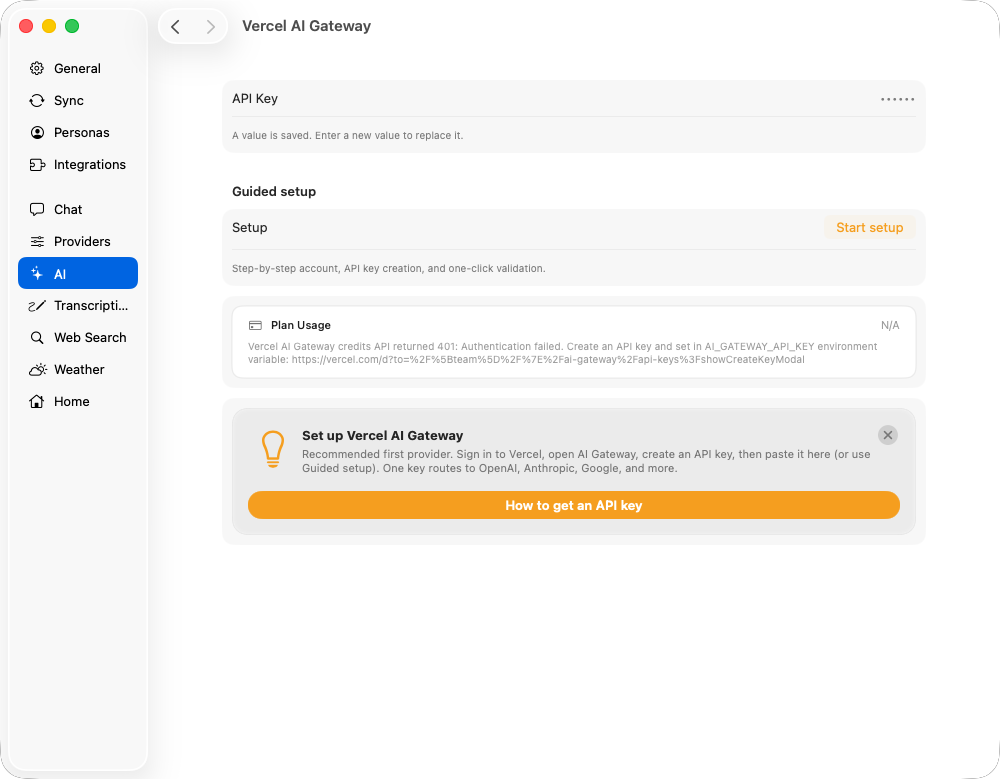Click the AI sparkle icon
1000x779 pixels.
tap(37, 274)
